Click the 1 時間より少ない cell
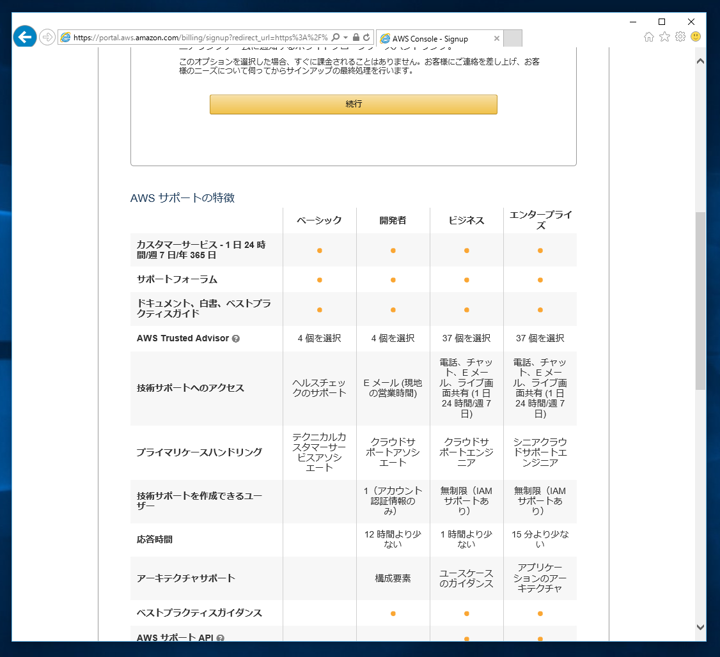This screenshot has width=720, height=657. pyautogui.click(x=467, y=539)
